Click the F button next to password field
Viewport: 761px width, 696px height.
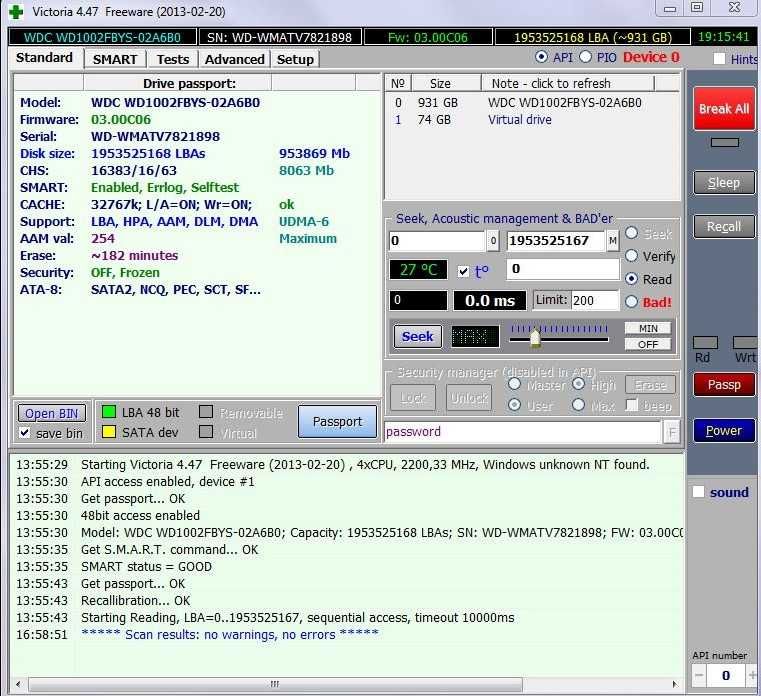(672, 432)
